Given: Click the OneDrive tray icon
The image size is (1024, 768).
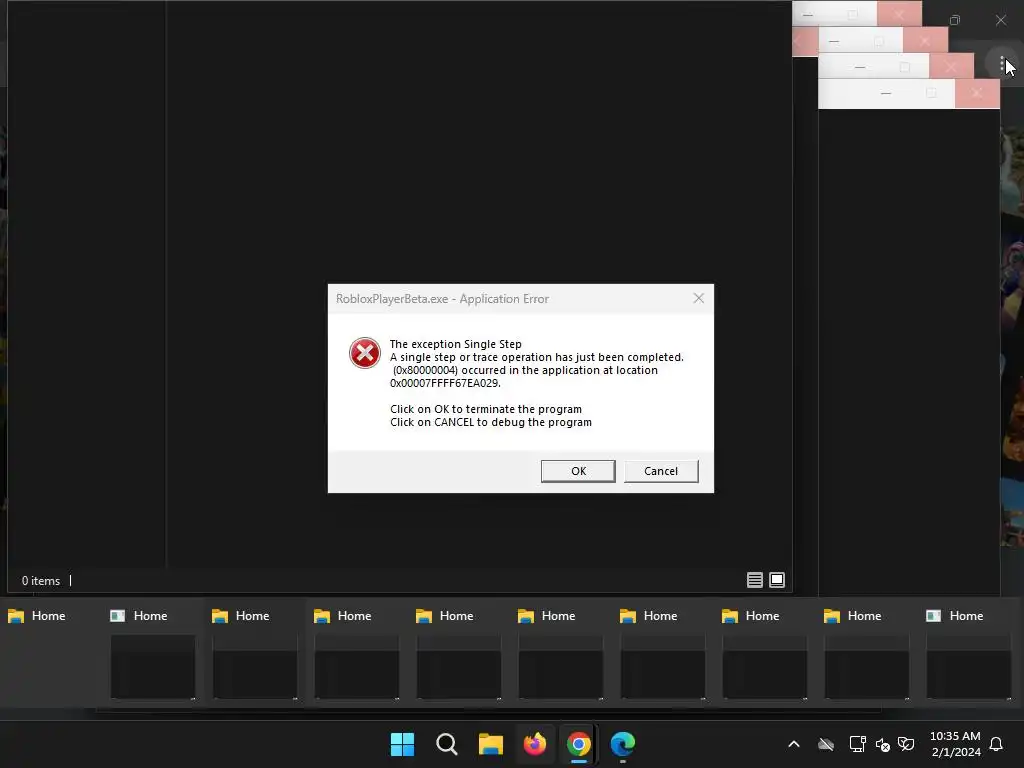Looking at the screenshot, I should 826,744.
